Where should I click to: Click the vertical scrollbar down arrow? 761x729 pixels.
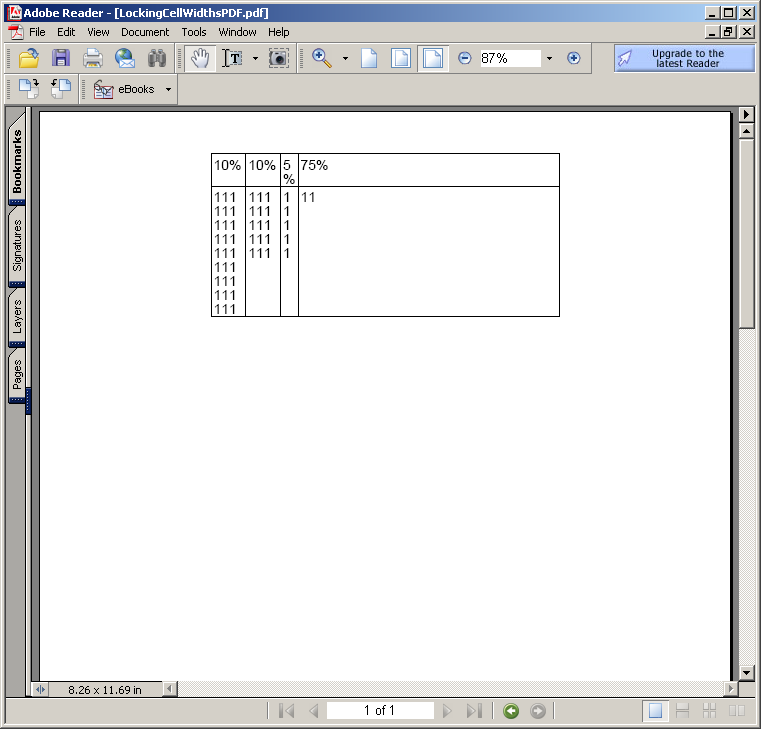click(746, 672)
